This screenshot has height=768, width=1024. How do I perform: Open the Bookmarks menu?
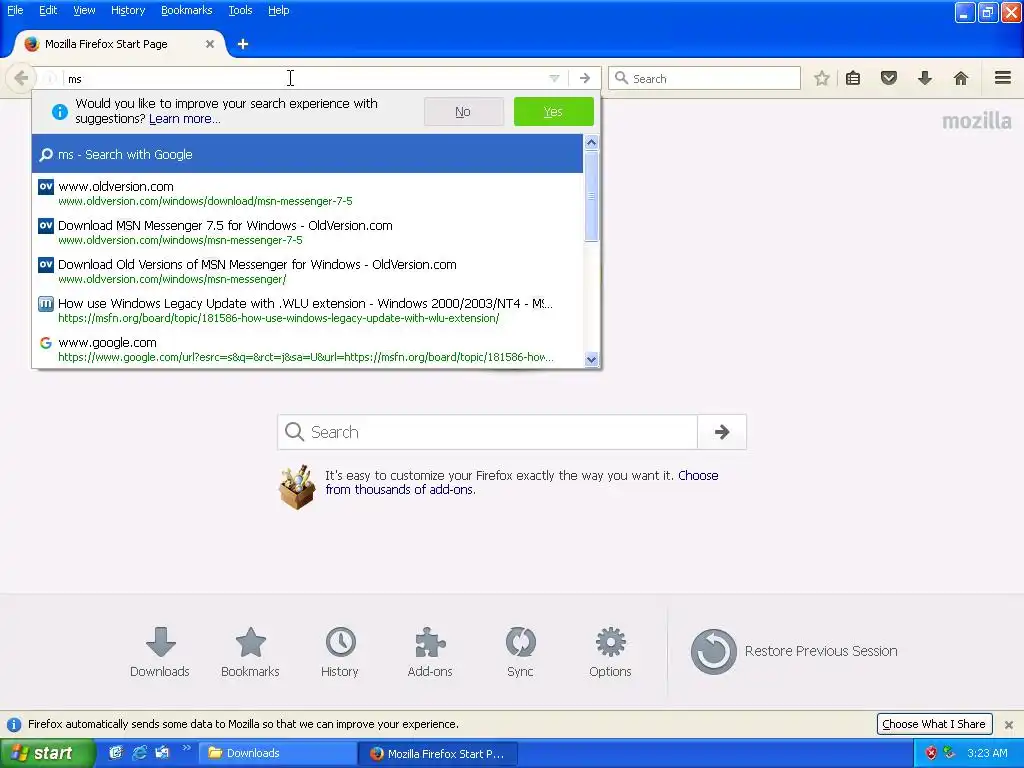click(x=187, y=10)
